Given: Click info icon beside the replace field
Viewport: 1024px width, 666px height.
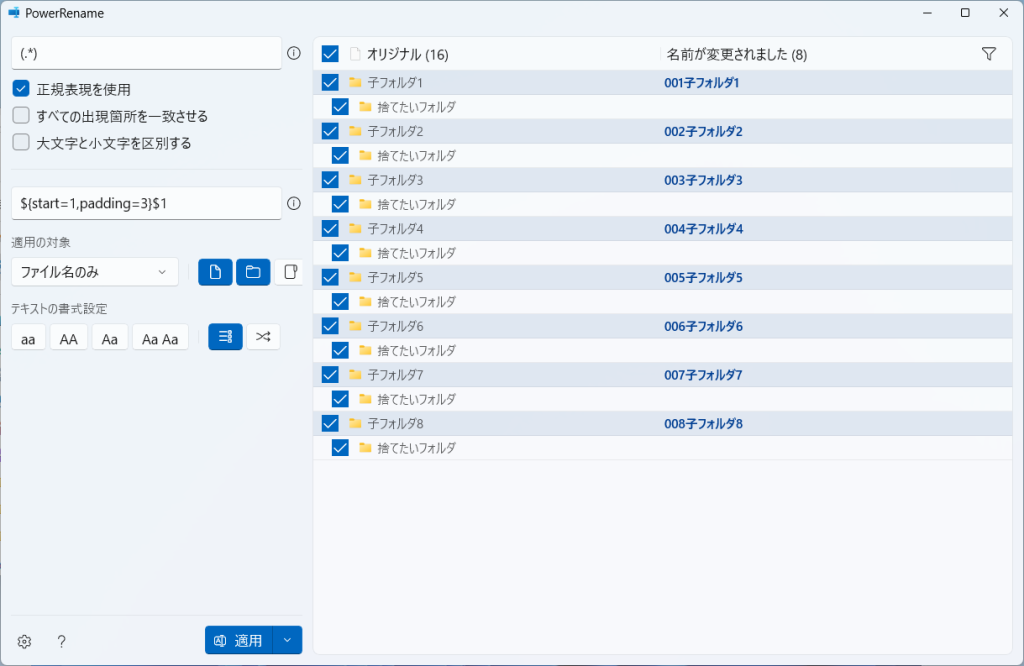Looking at the screenshot, I should (x=294, y=203).
